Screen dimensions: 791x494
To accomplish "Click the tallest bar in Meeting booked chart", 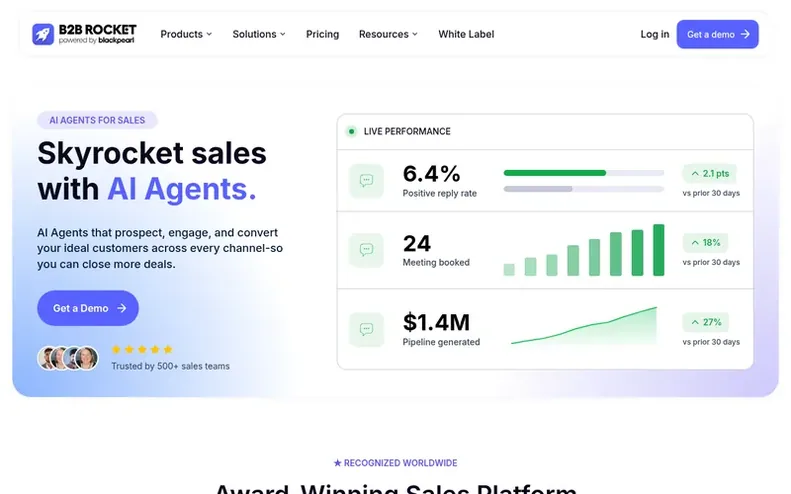I will [x=658, y=250].
